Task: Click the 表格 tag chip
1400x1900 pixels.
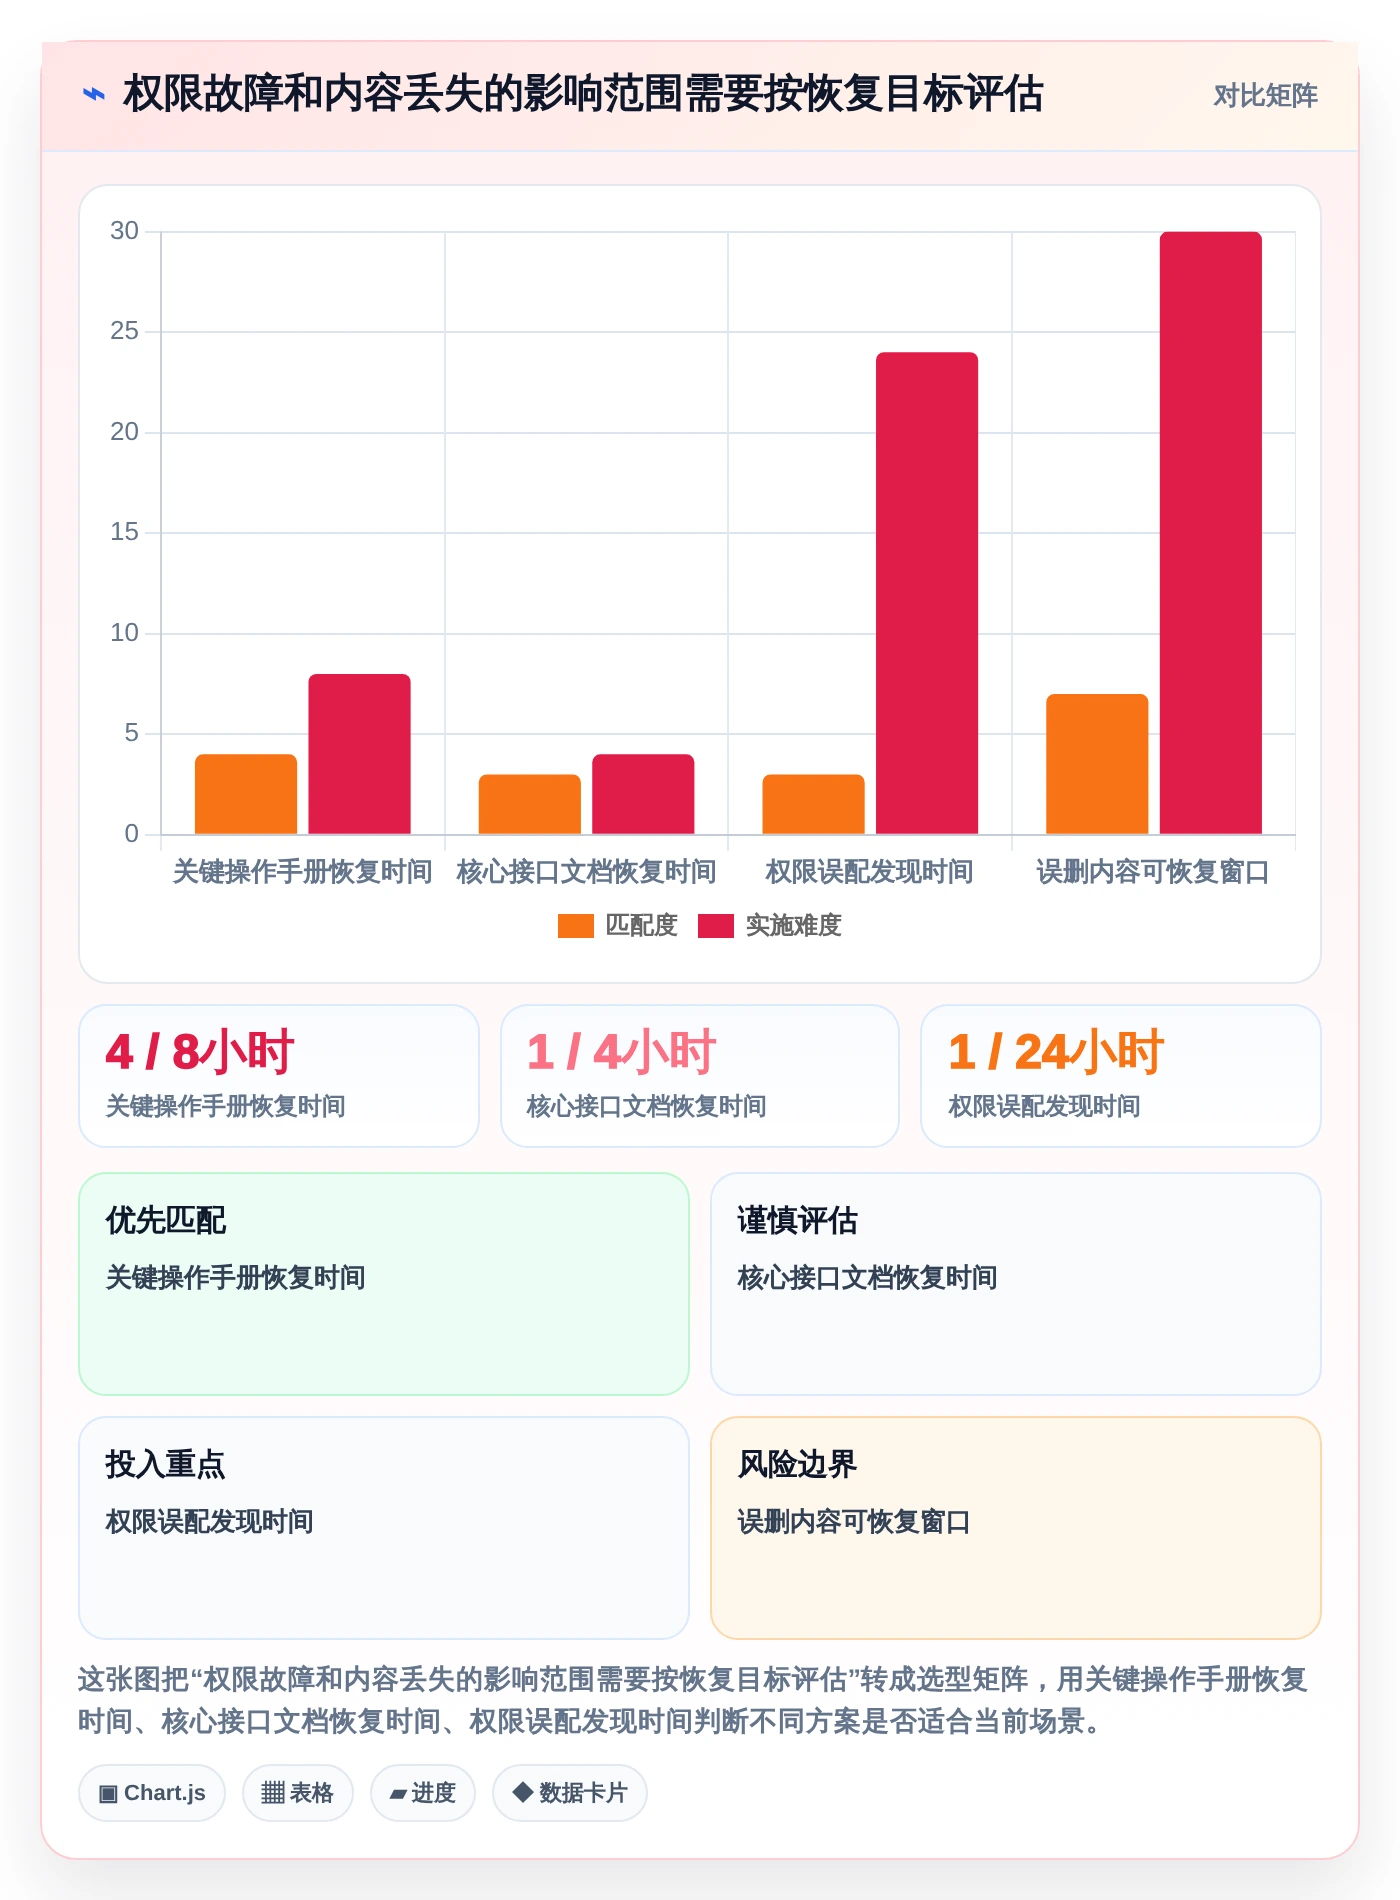Action: click(x=298, y=1793)
